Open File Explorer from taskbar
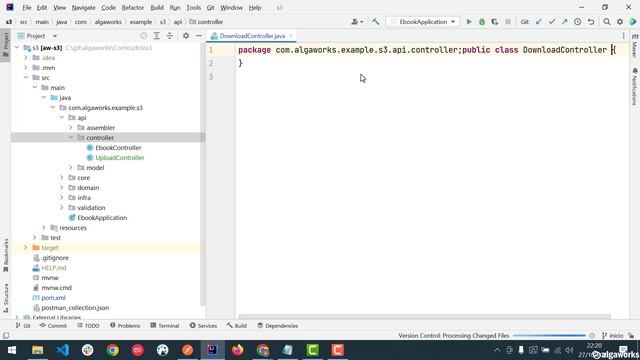This screenshot has height=360, width=640. point(38,350)
